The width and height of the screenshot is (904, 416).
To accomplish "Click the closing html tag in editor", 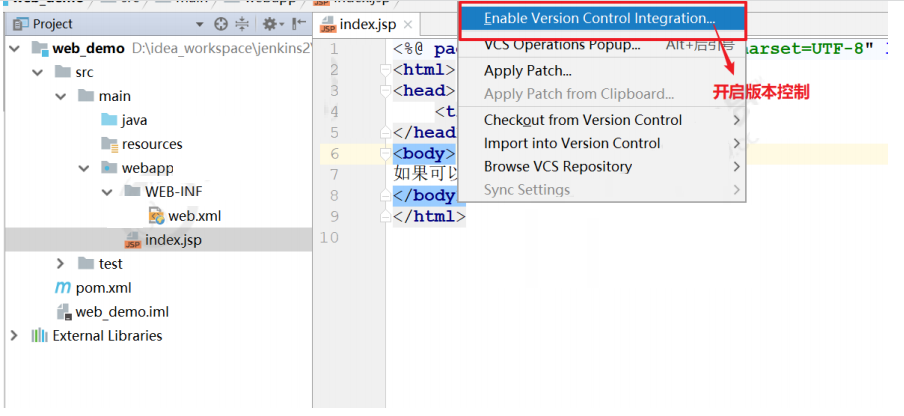I will click(429, 217).
